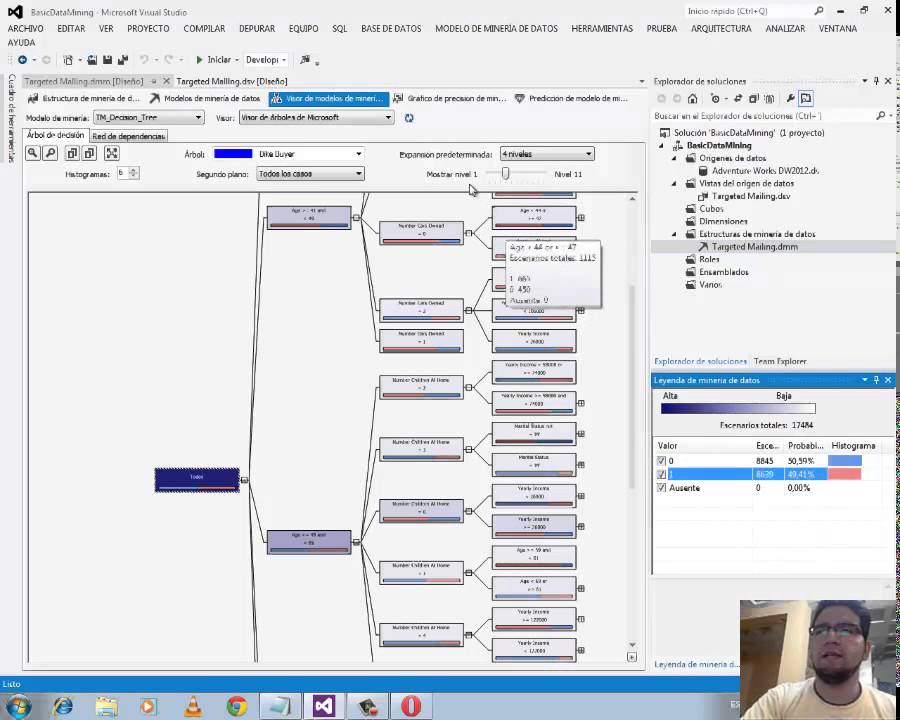Open the Cuadro de herramientas side panel
The image size is (900, 720).
click(x=11, y=118)
